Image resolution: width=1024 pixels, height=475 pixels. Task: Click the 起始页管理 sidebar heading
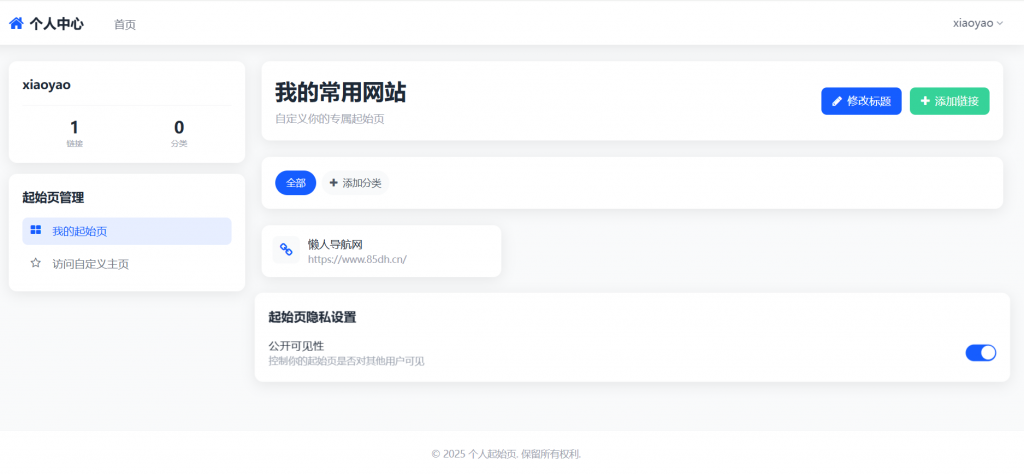point(53,197)
